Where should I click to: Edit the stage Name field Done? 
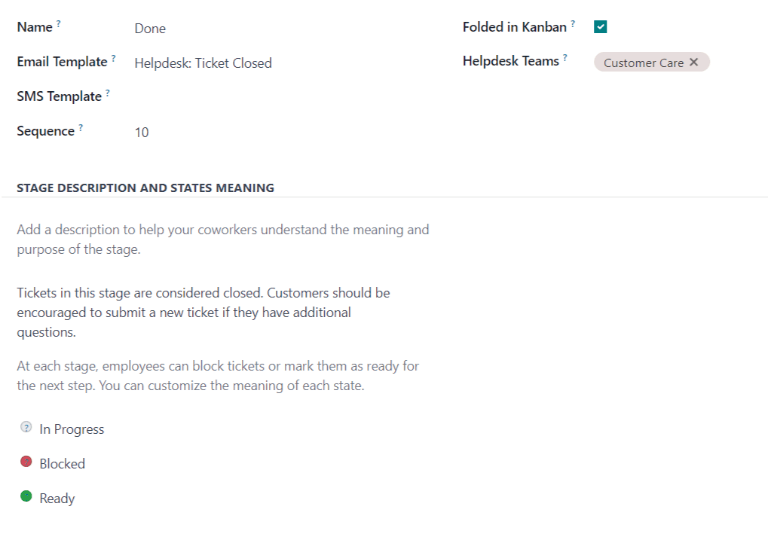280,28
